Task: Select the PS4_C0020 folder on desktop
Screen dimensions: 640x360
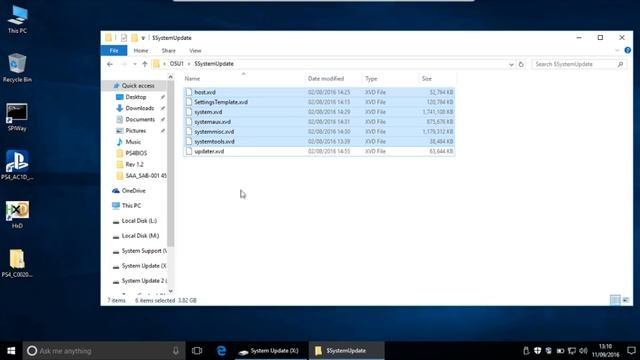Action: (17, 263)
